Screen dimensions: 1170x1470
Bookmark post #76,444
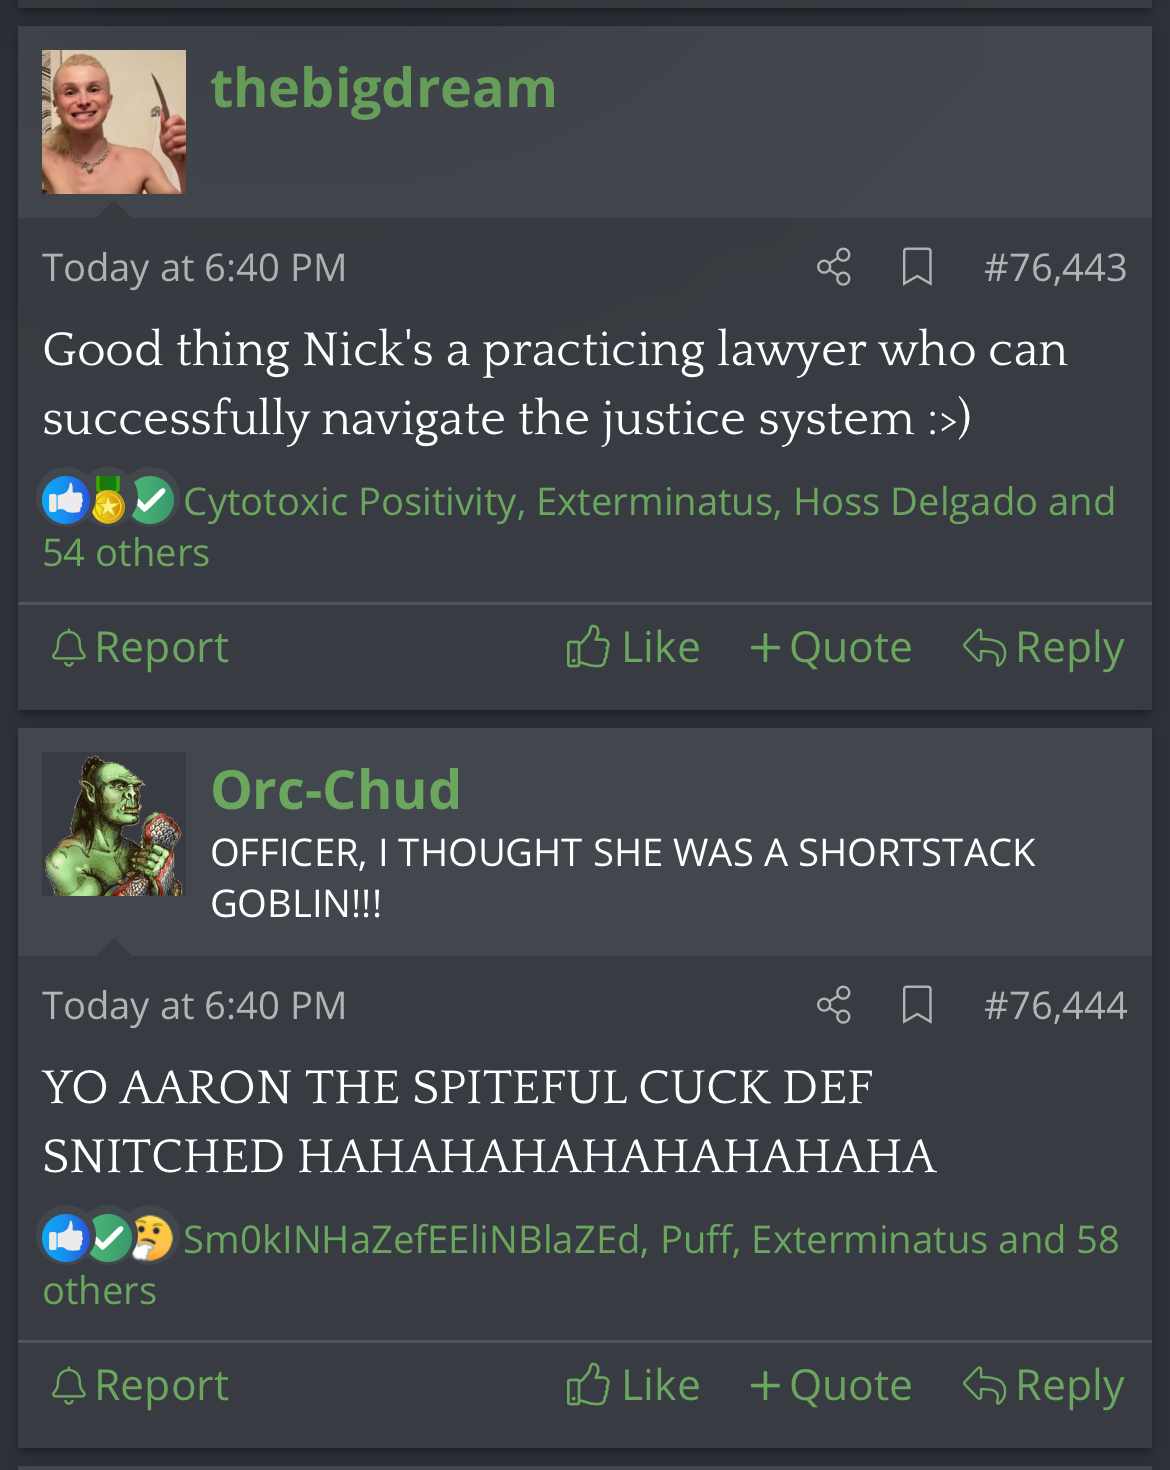[x=917, y=1005]
